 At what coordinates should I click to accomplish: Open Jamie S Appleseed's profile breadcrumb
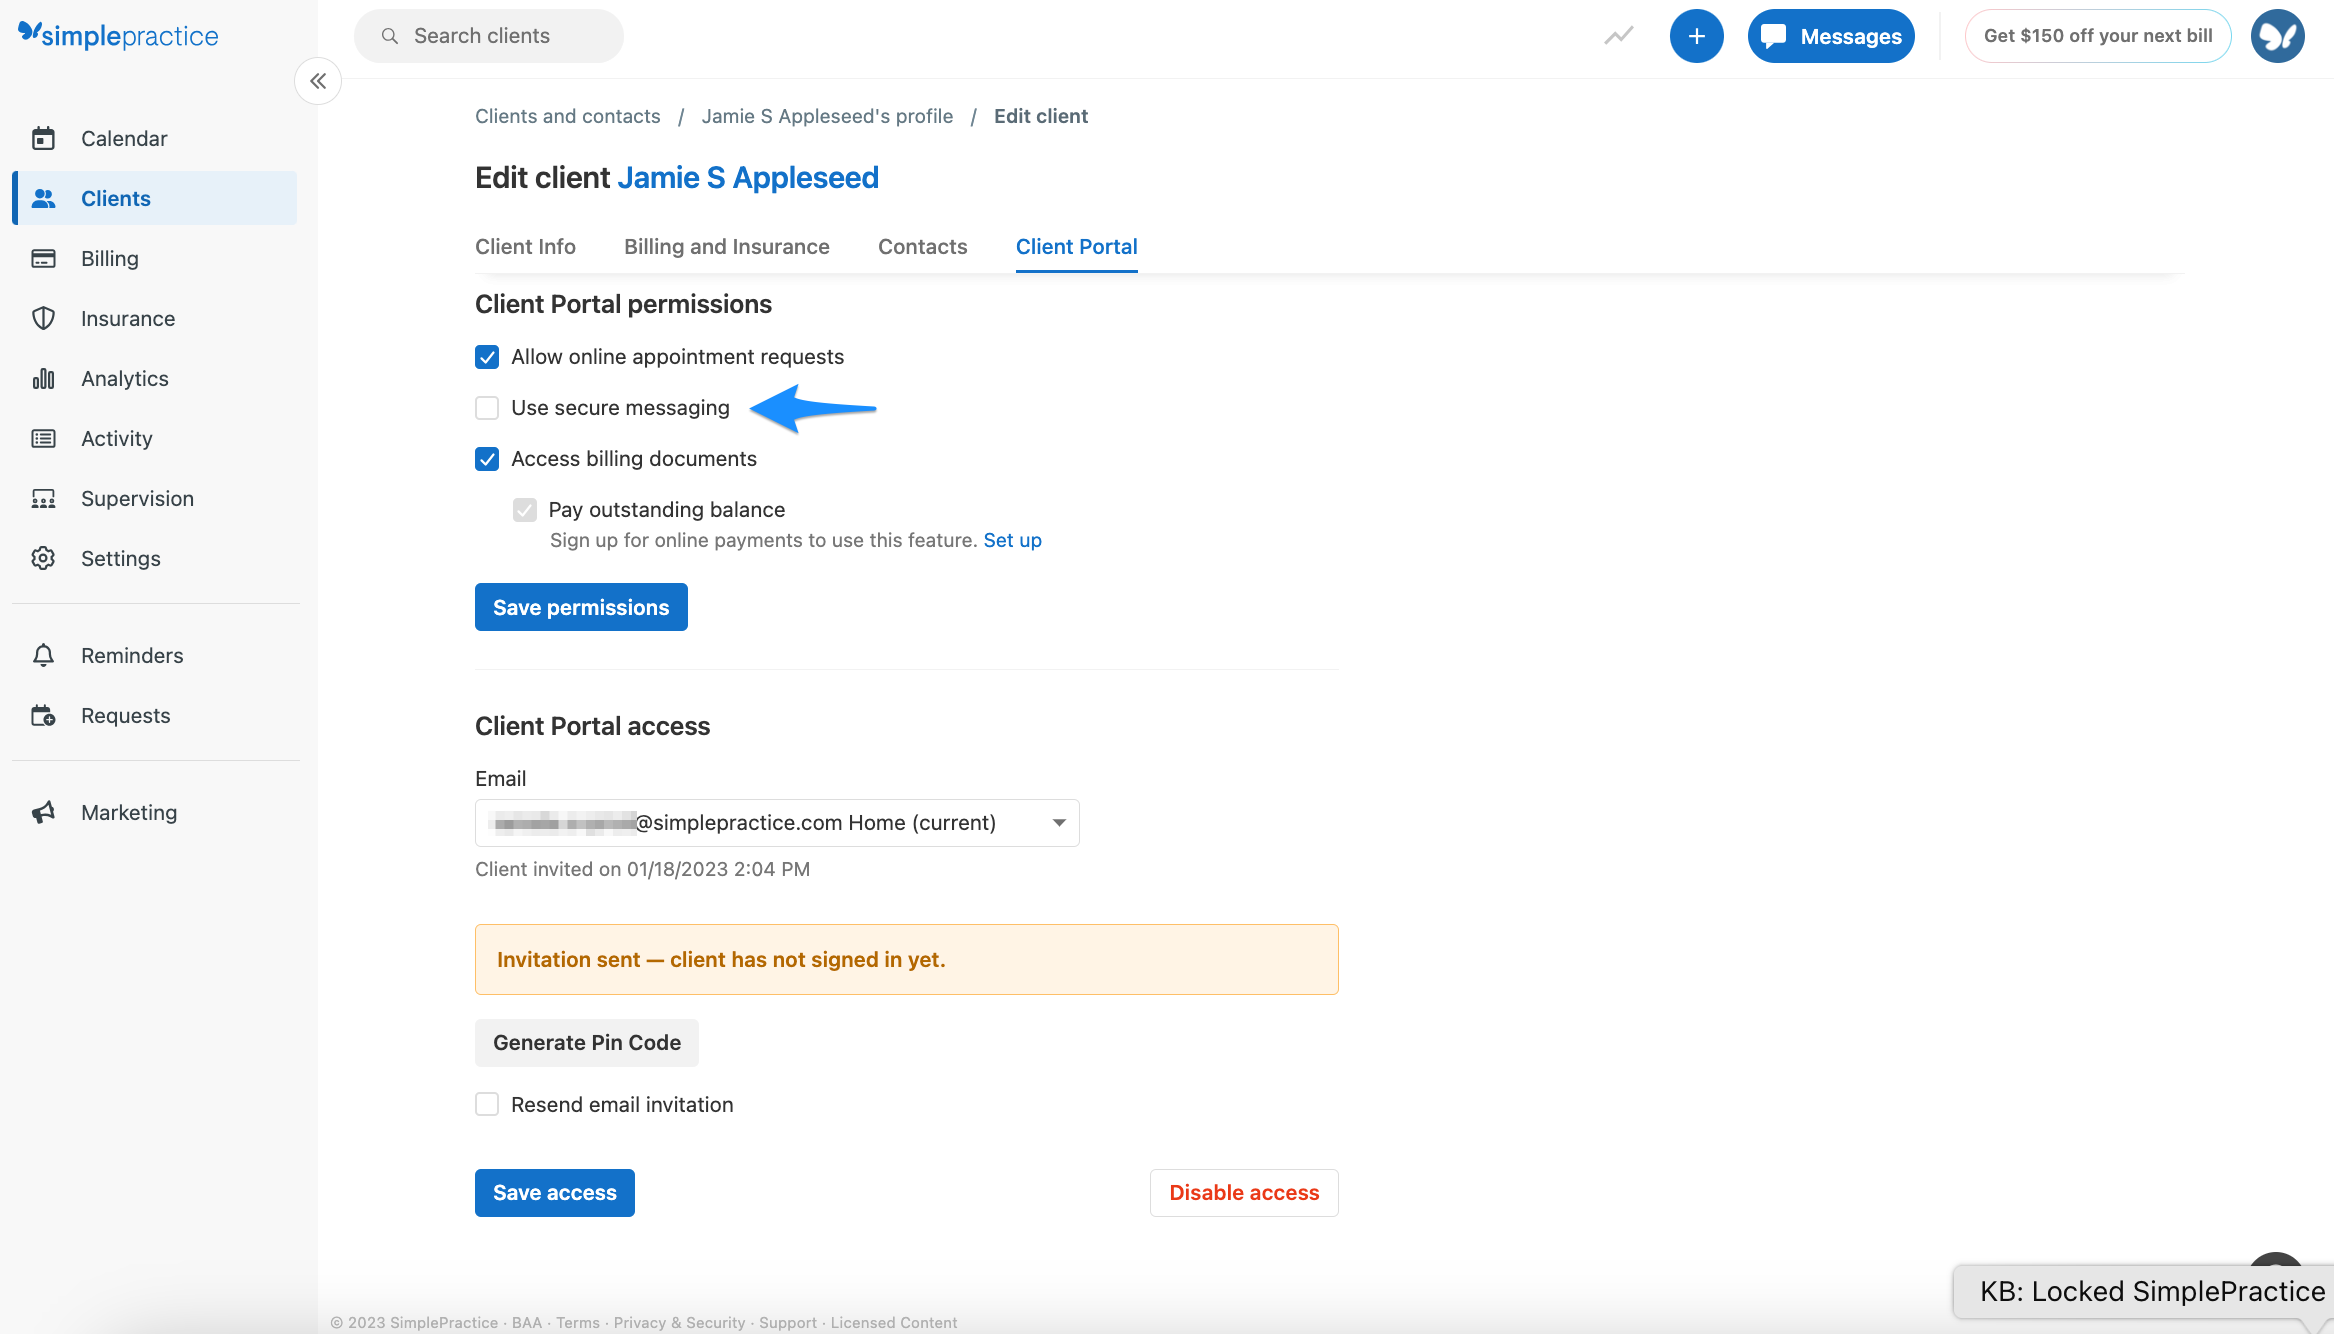[x=827, y=116]
